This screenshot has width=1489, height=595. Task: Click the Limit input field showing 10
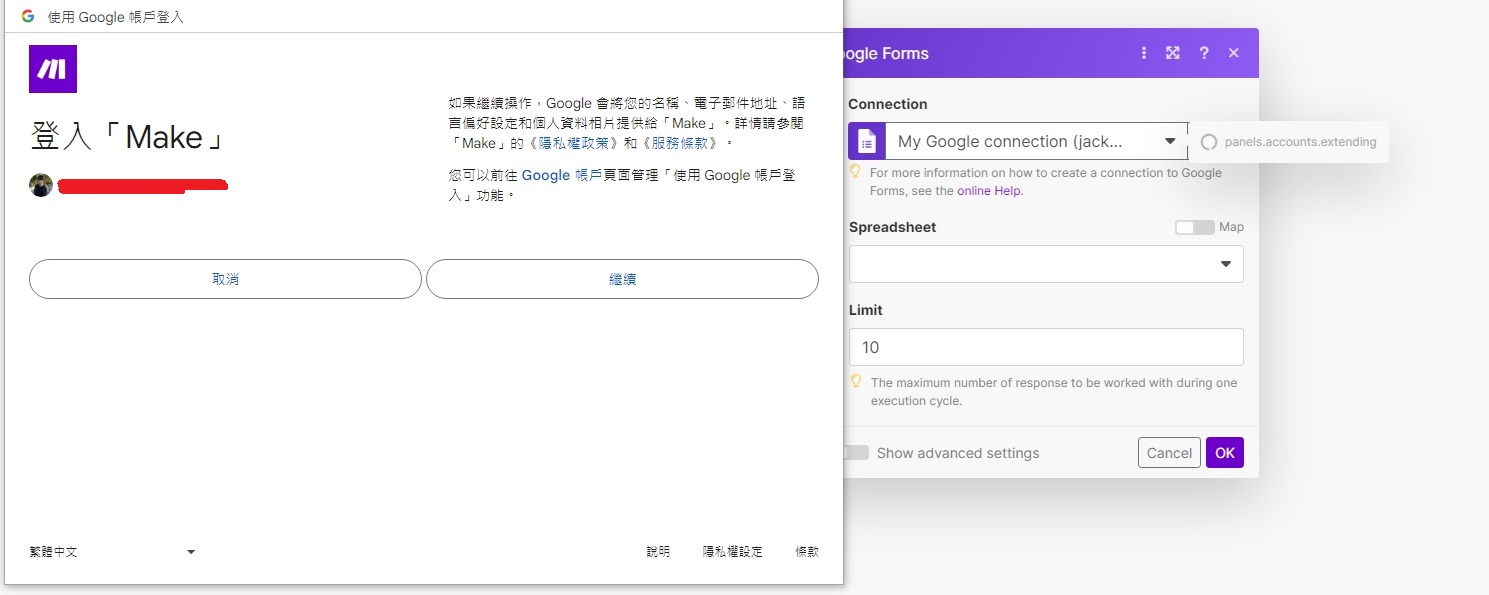[1045, 347]
